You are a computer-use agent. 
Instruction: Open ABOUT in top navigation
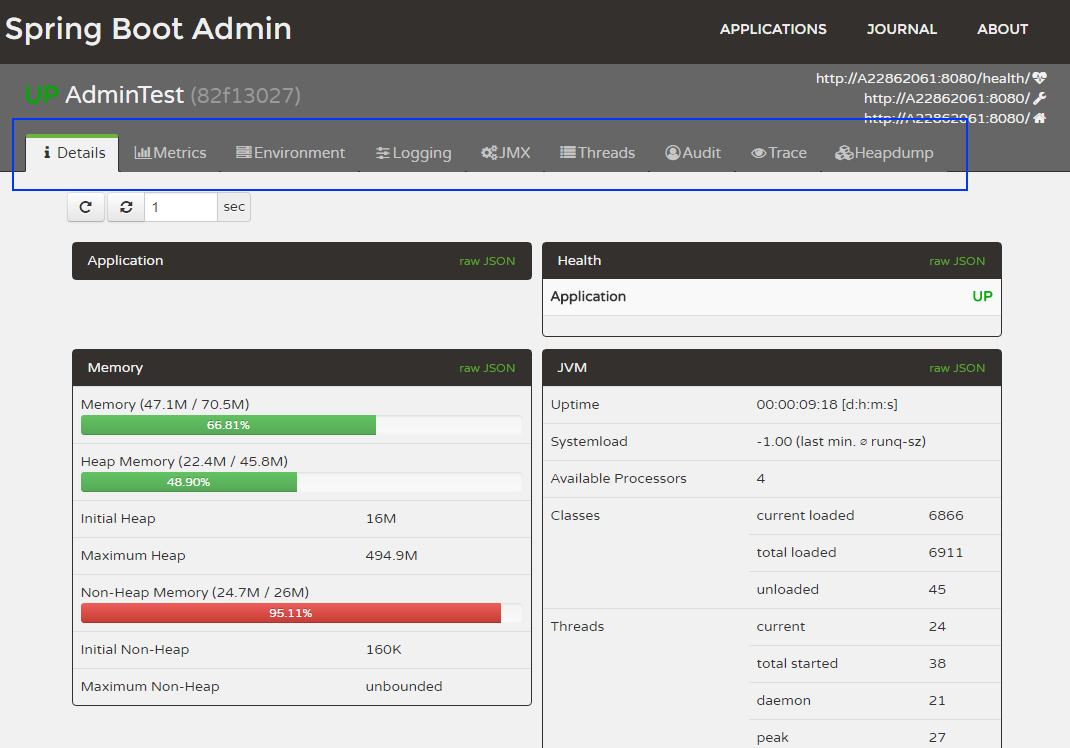click(1002, 29)
